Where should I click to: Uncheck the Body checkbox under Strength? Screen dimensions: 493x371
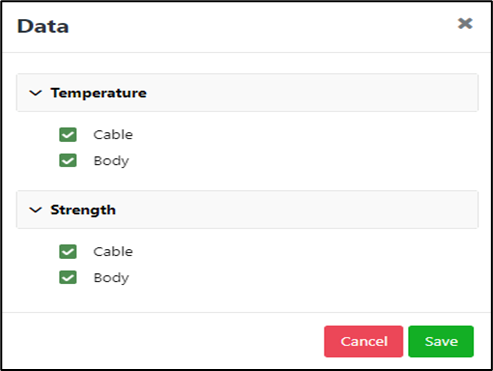[x=68, y=277]
